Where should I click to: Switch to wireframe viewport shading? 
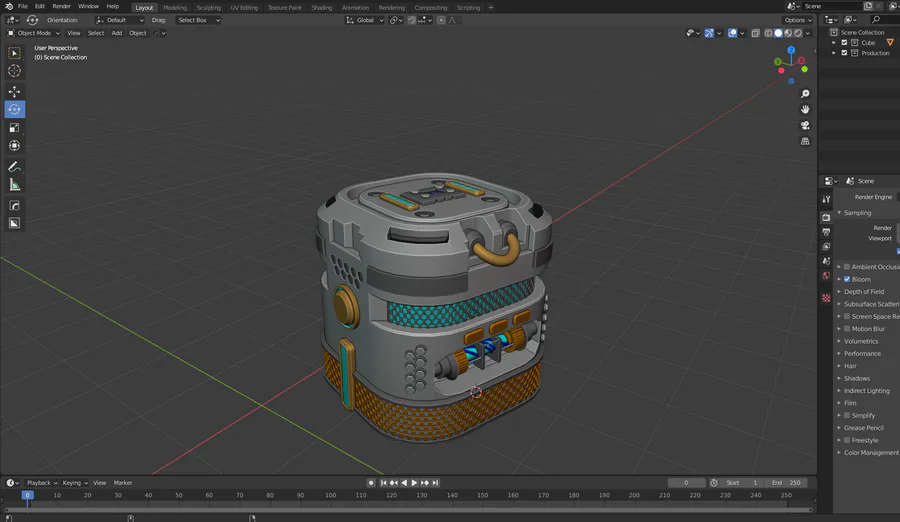[769, 33]
